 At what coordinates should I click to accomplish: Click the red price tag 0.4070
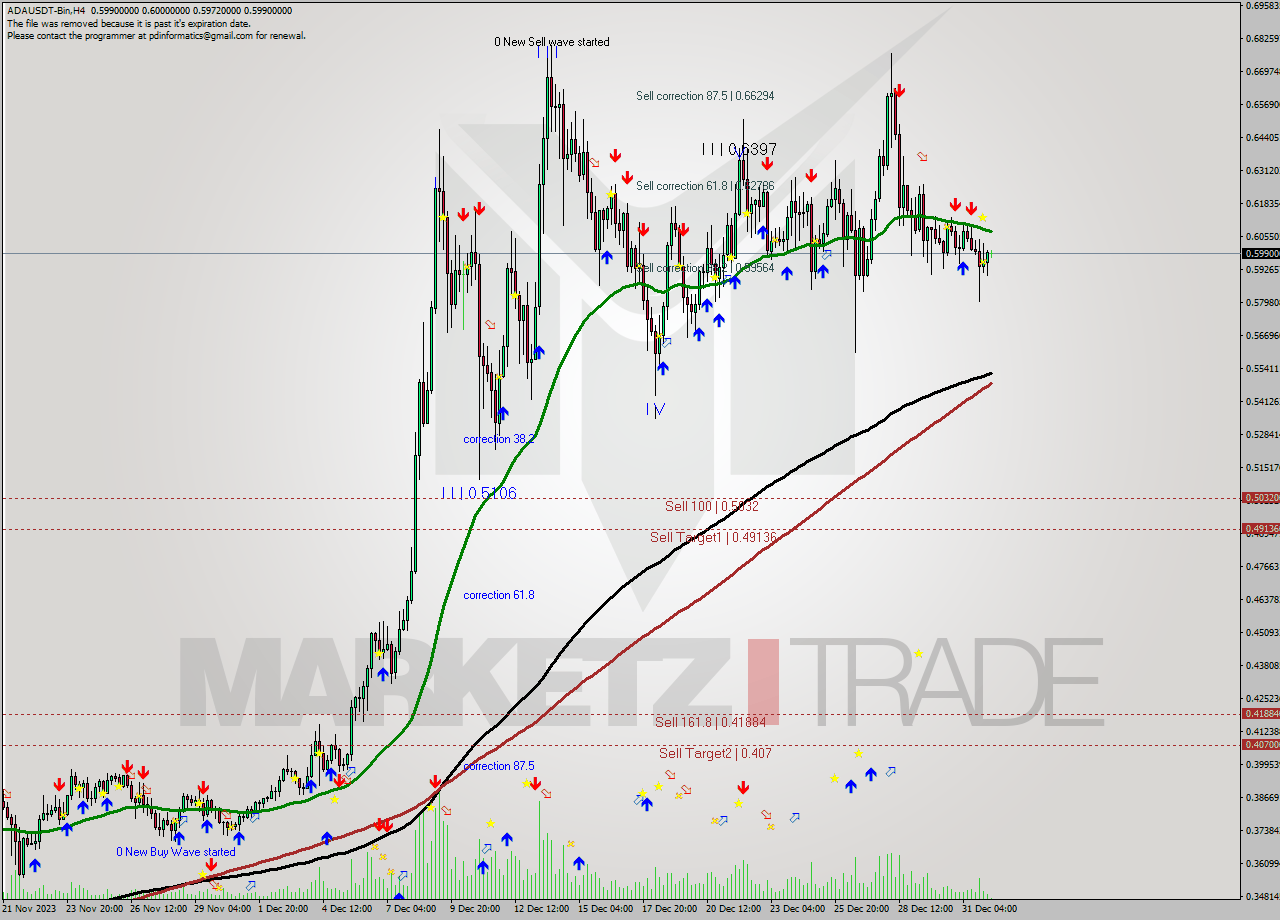1260,744
